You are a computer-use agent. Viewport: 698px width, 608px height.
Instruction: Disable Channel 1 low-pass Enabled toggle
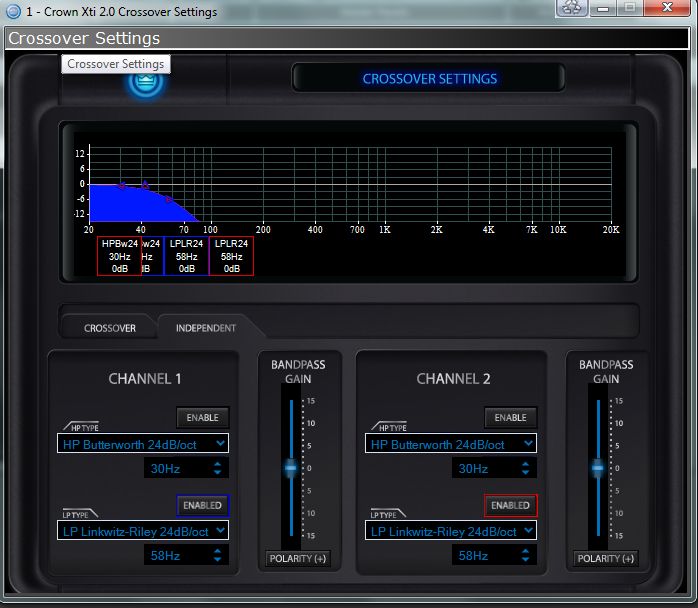click(203, 505)
